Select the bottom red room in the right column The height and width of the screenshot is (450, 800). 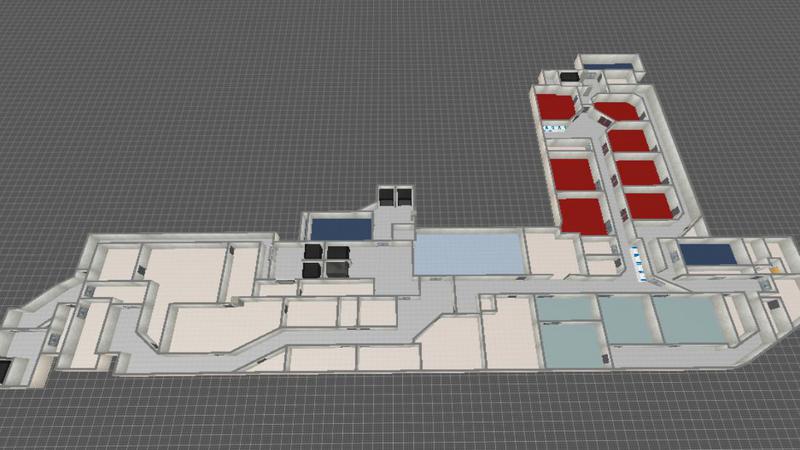(648, 205)
